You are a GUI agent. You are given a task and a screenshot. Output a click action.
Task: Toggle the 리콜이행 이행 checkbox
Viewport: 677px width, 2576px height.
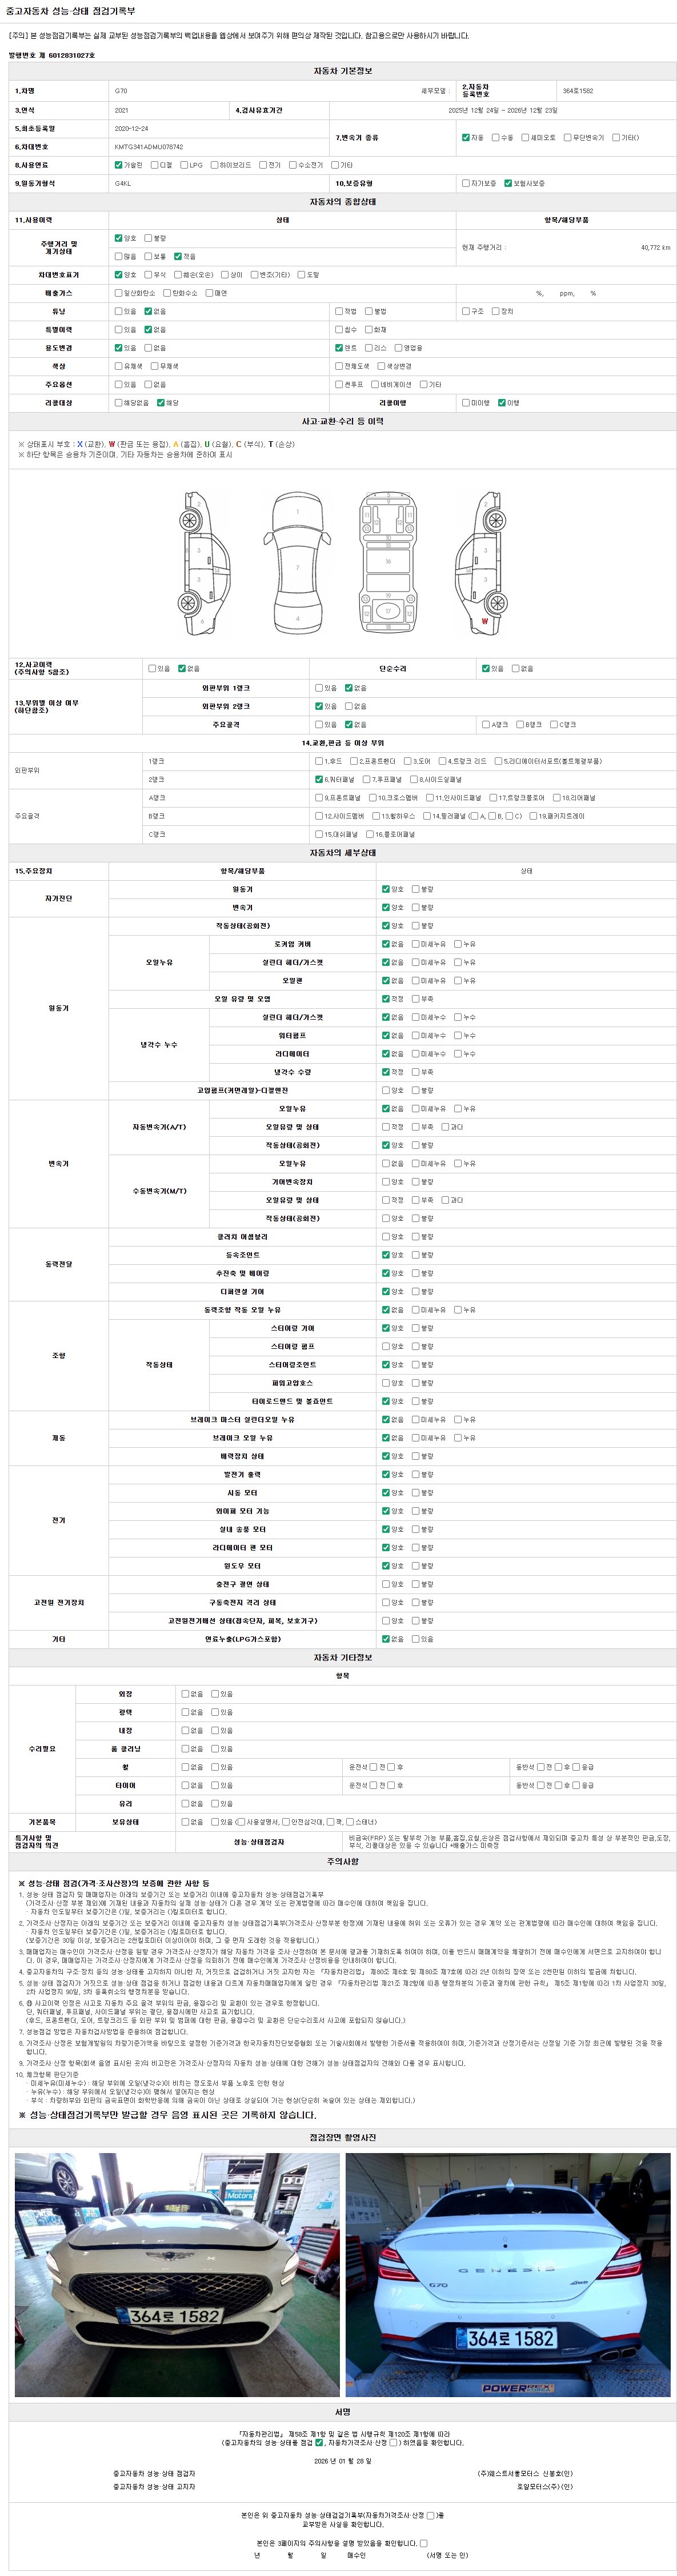coord(502,403)
